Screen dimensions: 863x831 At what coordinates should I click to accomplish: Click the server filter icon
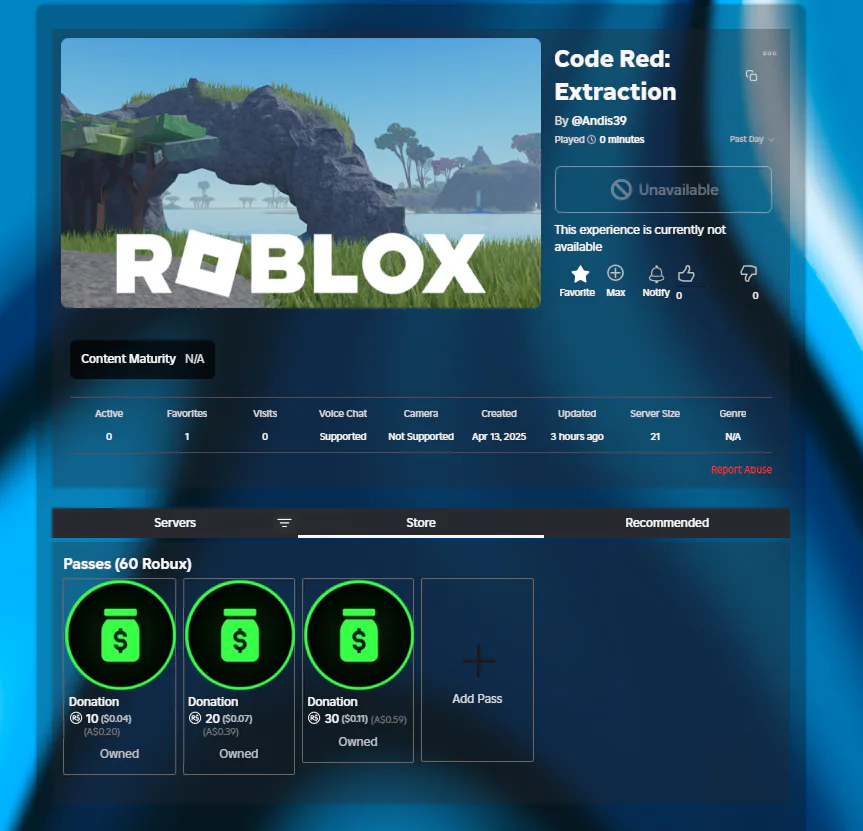(284, 522)
